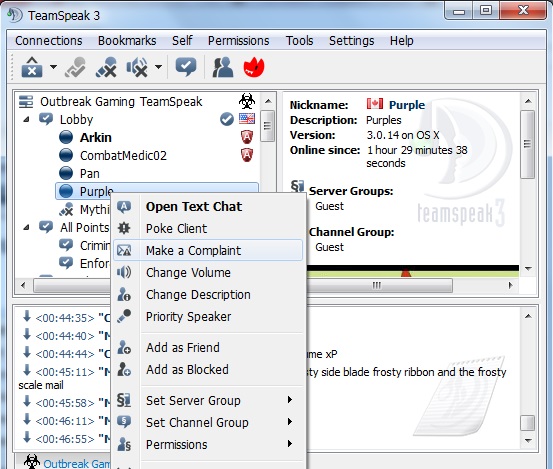Image resolution: width=553 pixels, height=469 pixels.
Task: Click the chat log scroll up arrow
Action: (x=528, y=316)
